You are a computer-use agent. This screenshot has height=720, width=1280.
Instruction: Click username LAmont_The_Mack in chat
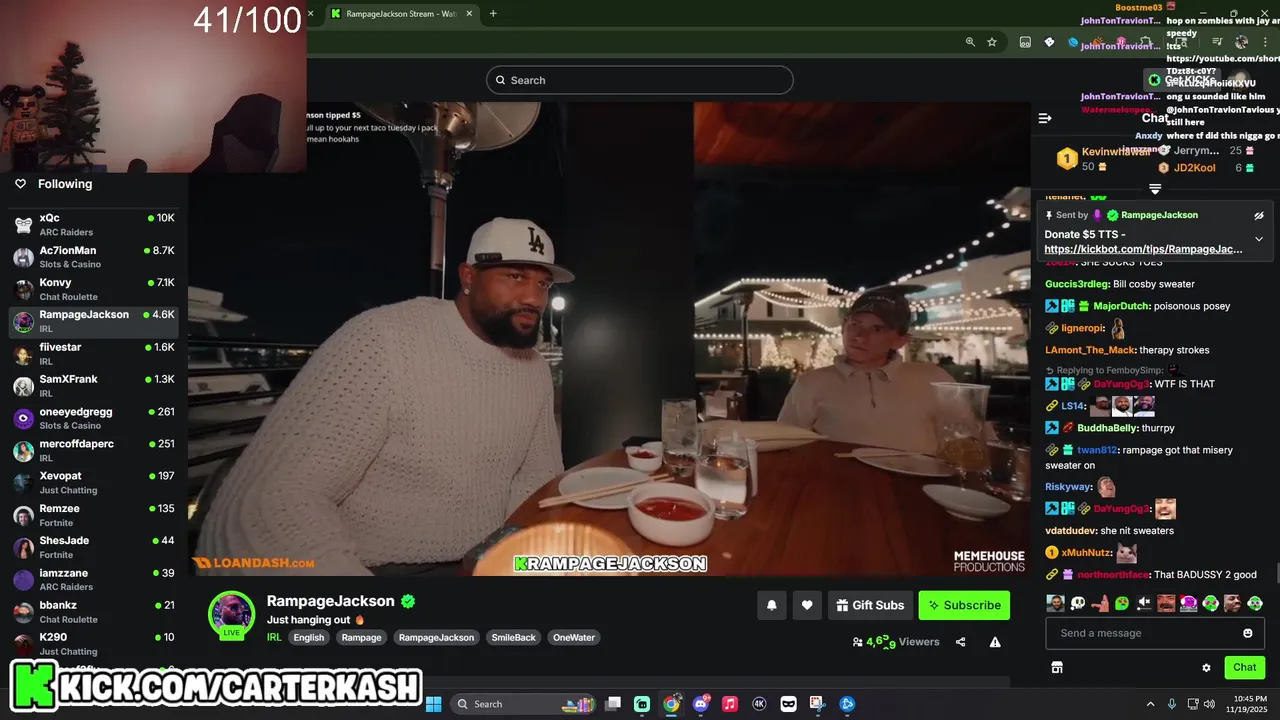coord(1090,350)
